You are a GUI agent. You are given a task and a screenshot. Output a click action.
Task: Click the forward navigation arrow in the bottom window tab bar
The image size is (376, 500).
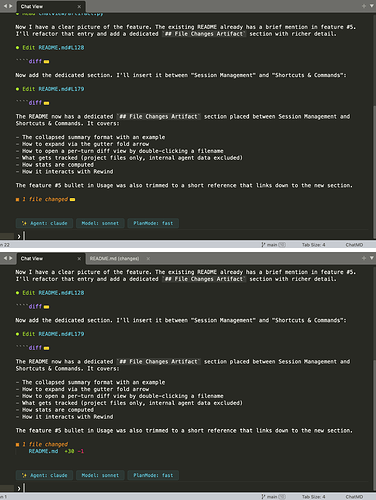11,258
